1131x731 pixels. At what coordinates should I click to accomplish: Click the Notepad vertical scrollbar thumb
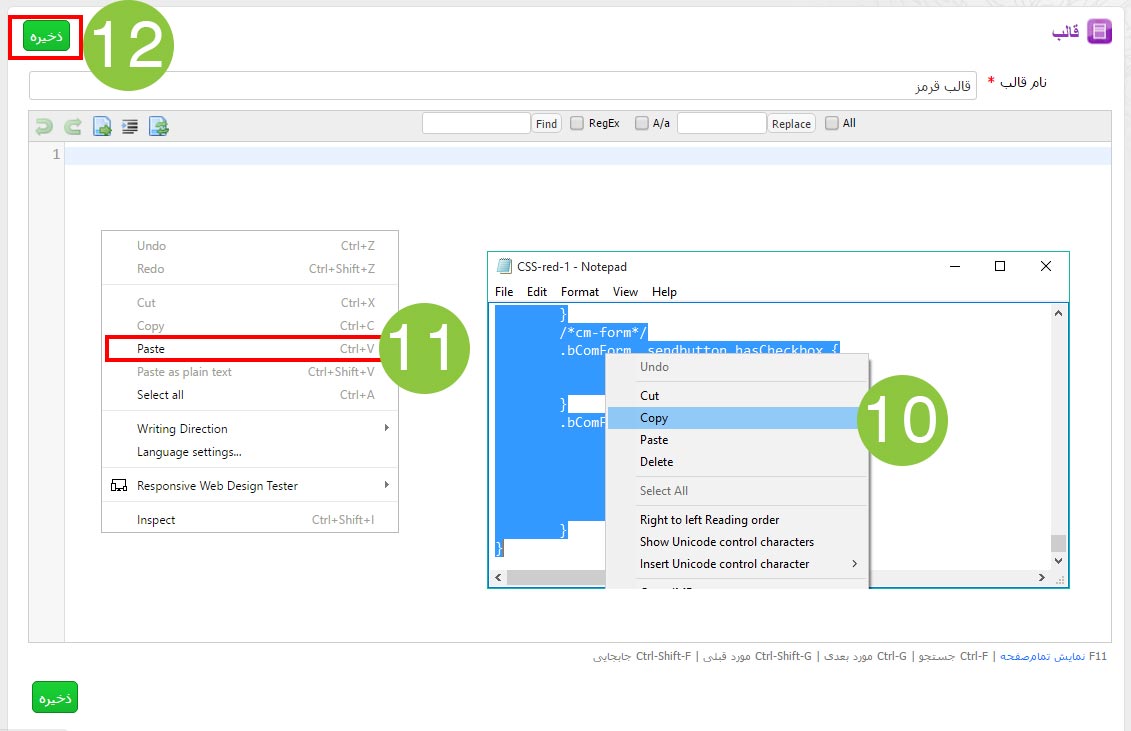pos(1058,542)
